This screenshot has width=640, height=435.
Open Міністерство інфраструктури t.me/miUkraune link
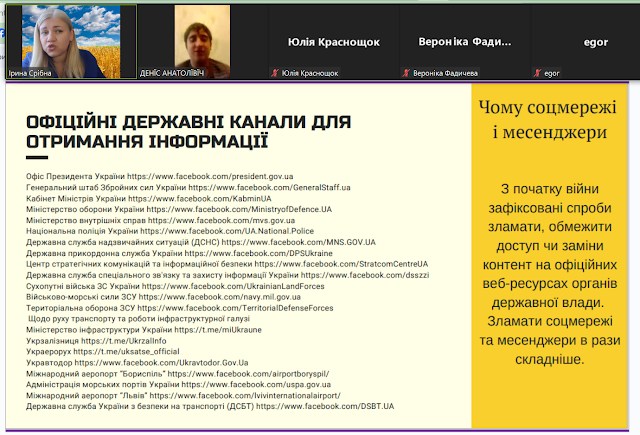(x=218, y=330)
